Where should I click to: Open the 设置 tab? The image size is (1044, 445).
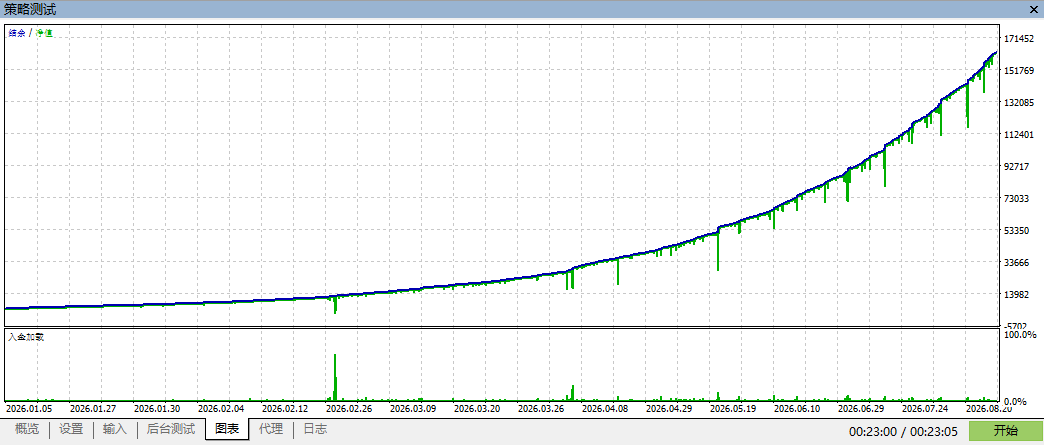[71, 430]
